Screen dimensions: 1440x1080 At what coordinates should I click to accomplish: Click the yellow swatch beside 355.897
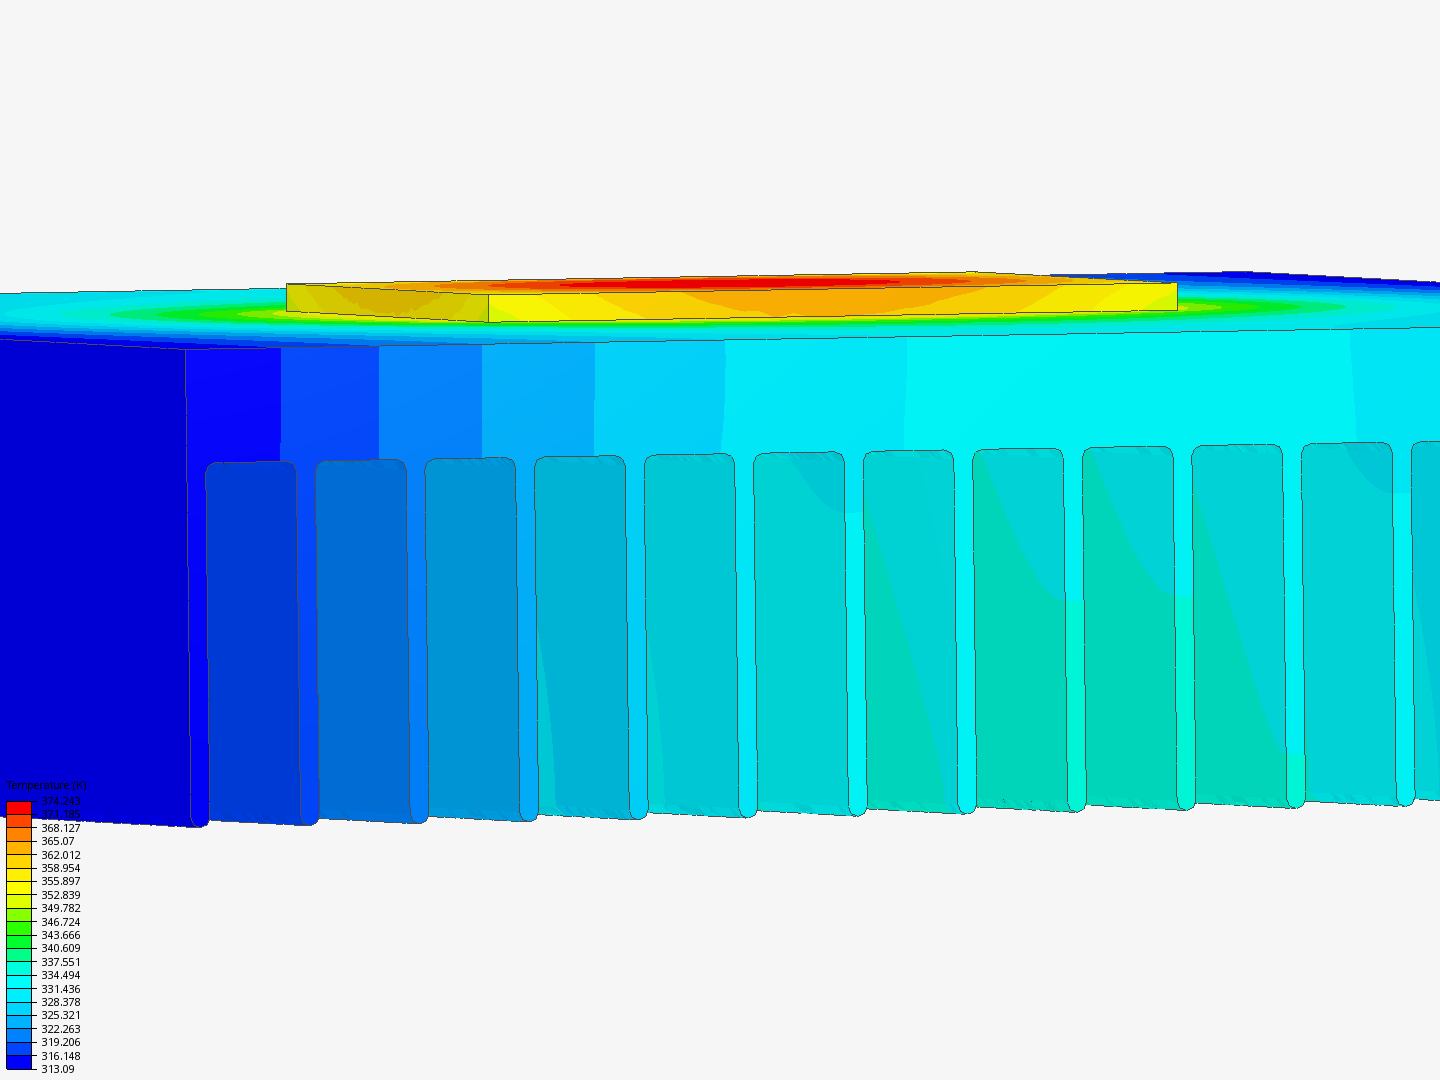pyautogui.click(x=18, y=887)
